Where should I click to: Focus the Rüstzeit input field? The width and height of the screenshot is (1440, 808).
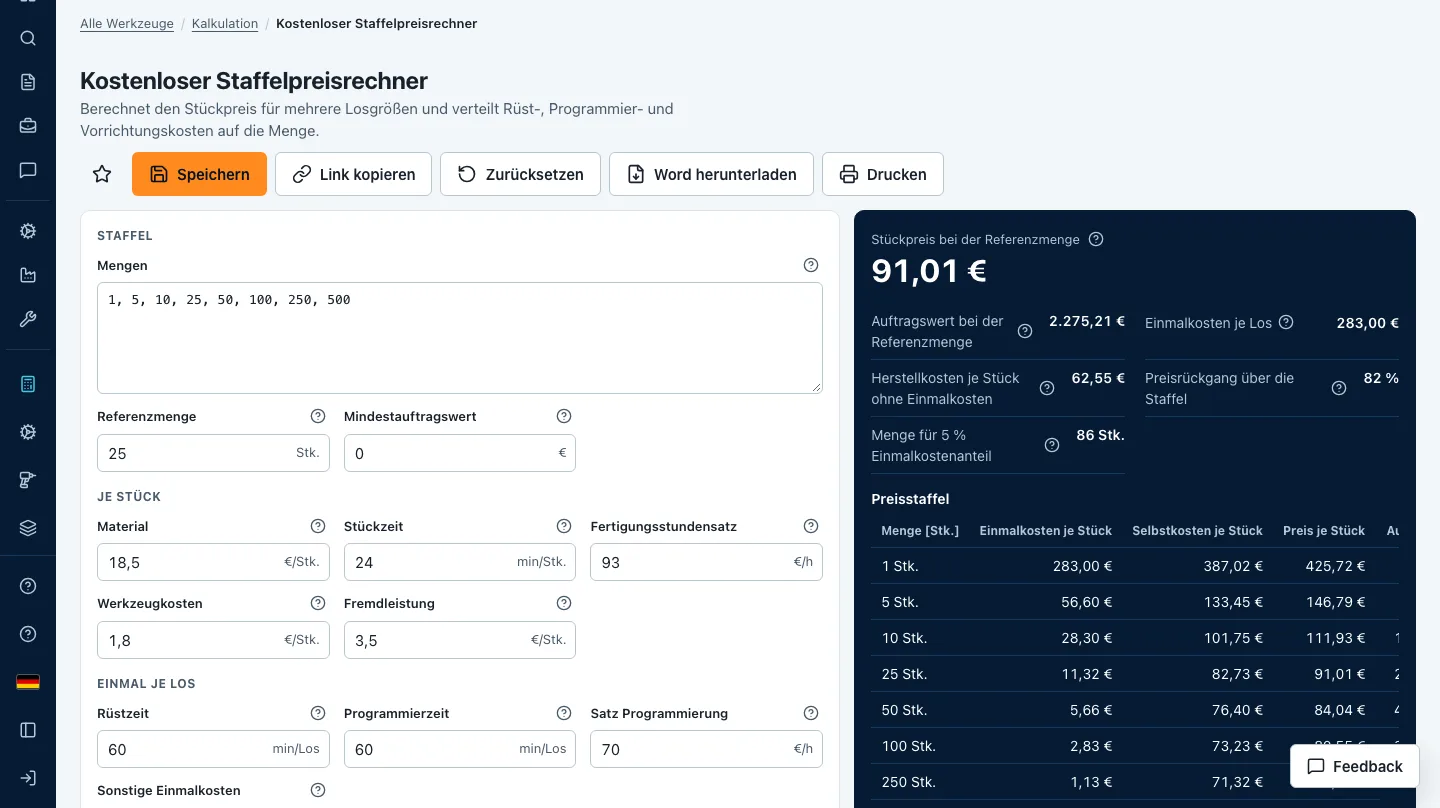(x=213, y=749)
